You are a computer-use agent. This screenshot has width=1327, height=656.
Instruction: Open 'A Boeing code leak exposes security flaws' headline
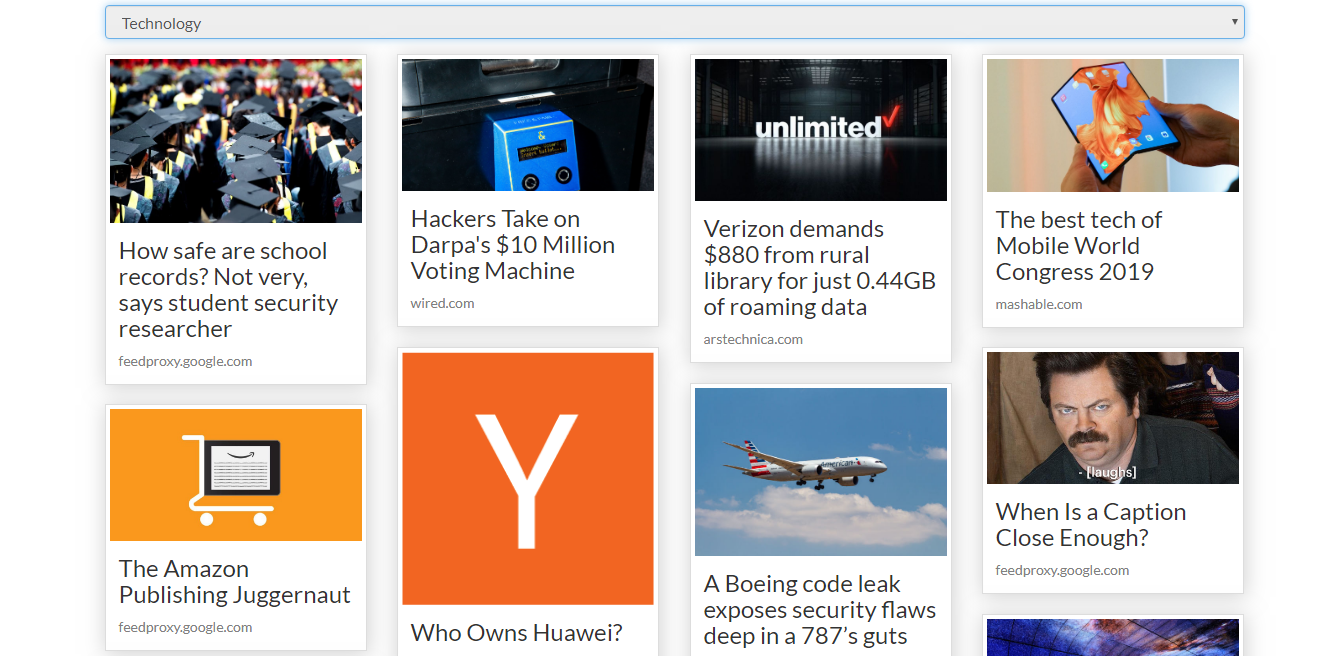820,610
